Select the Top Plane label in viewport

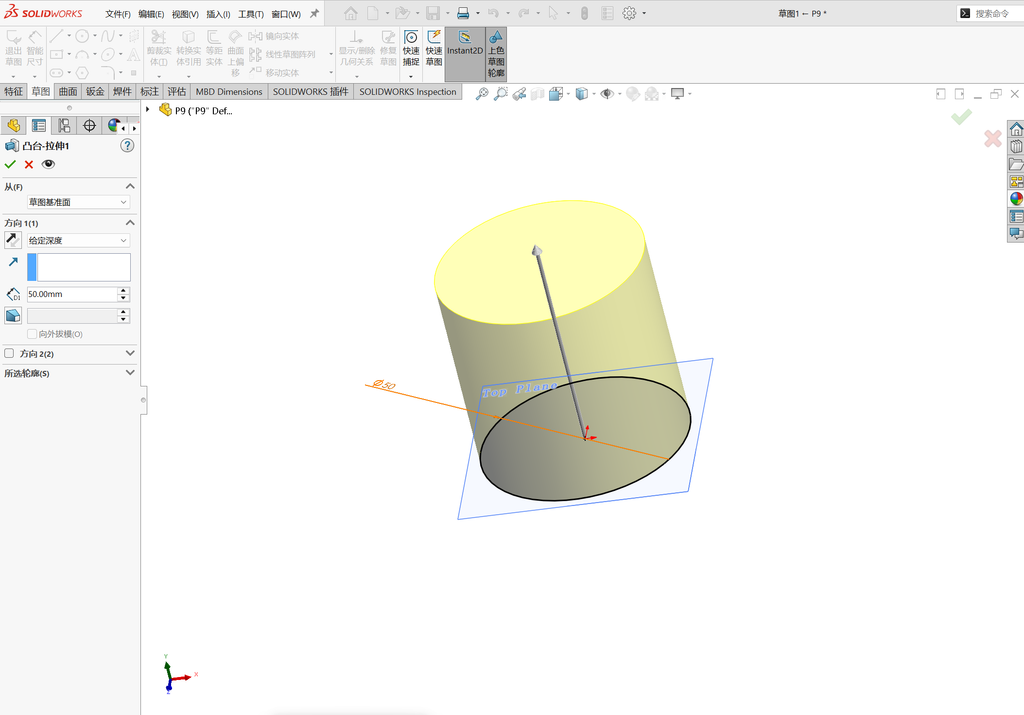[520, 390]
